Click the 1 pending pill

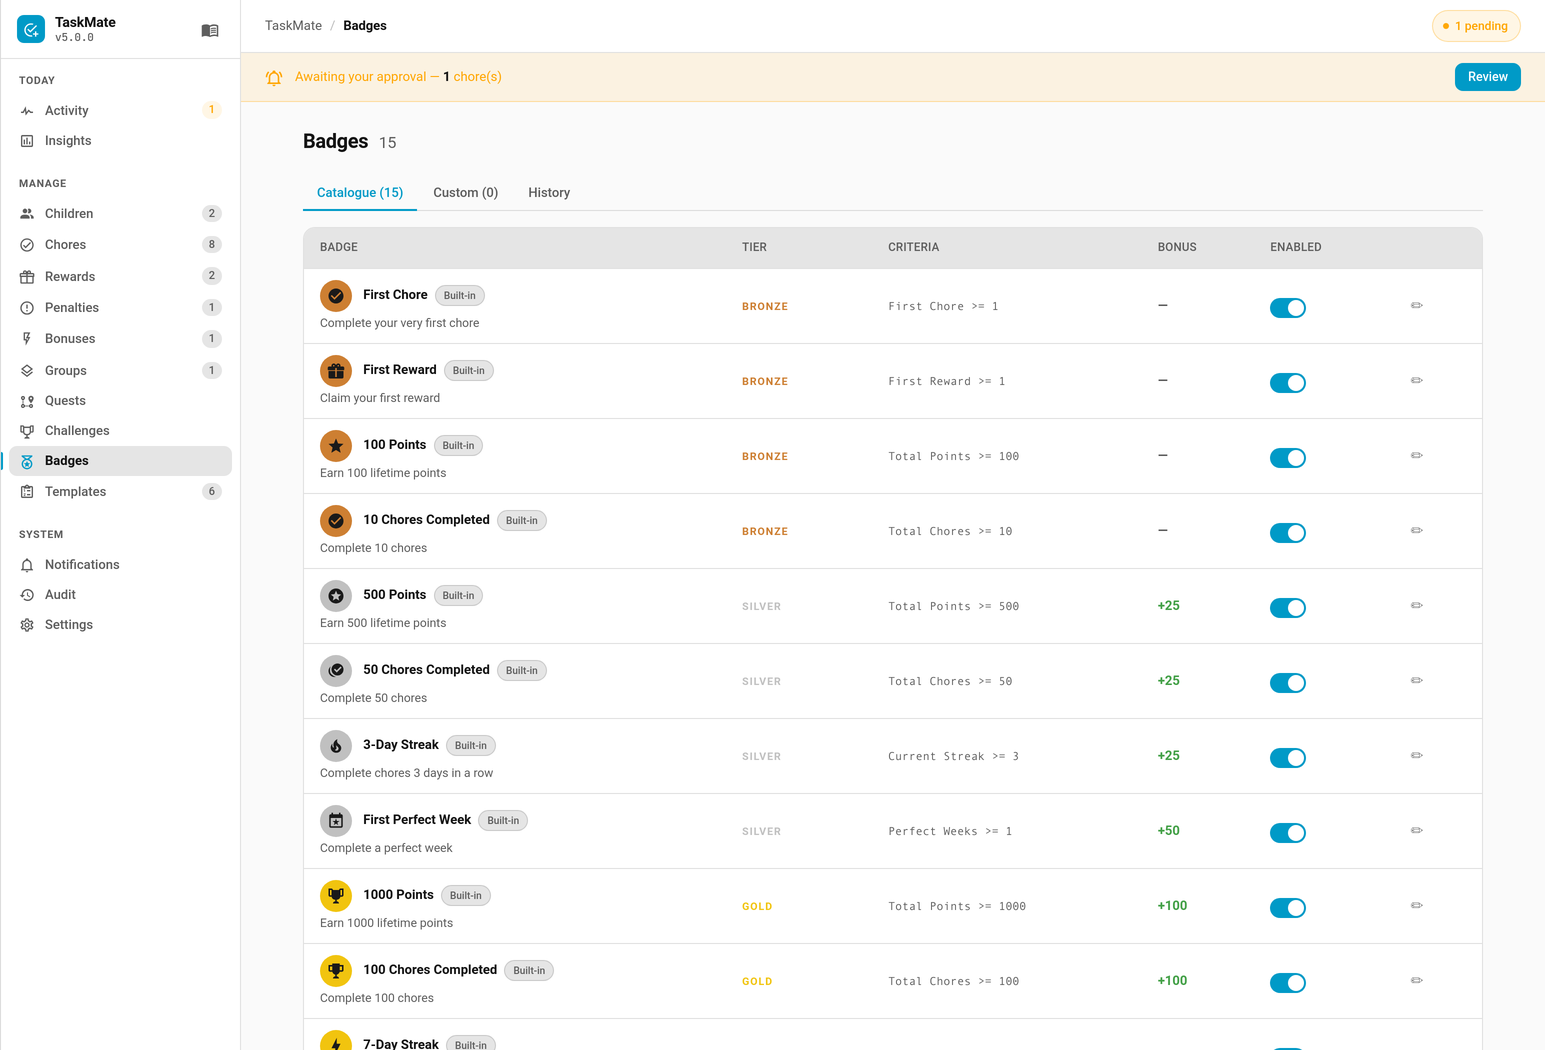[x=1476, y=26]
